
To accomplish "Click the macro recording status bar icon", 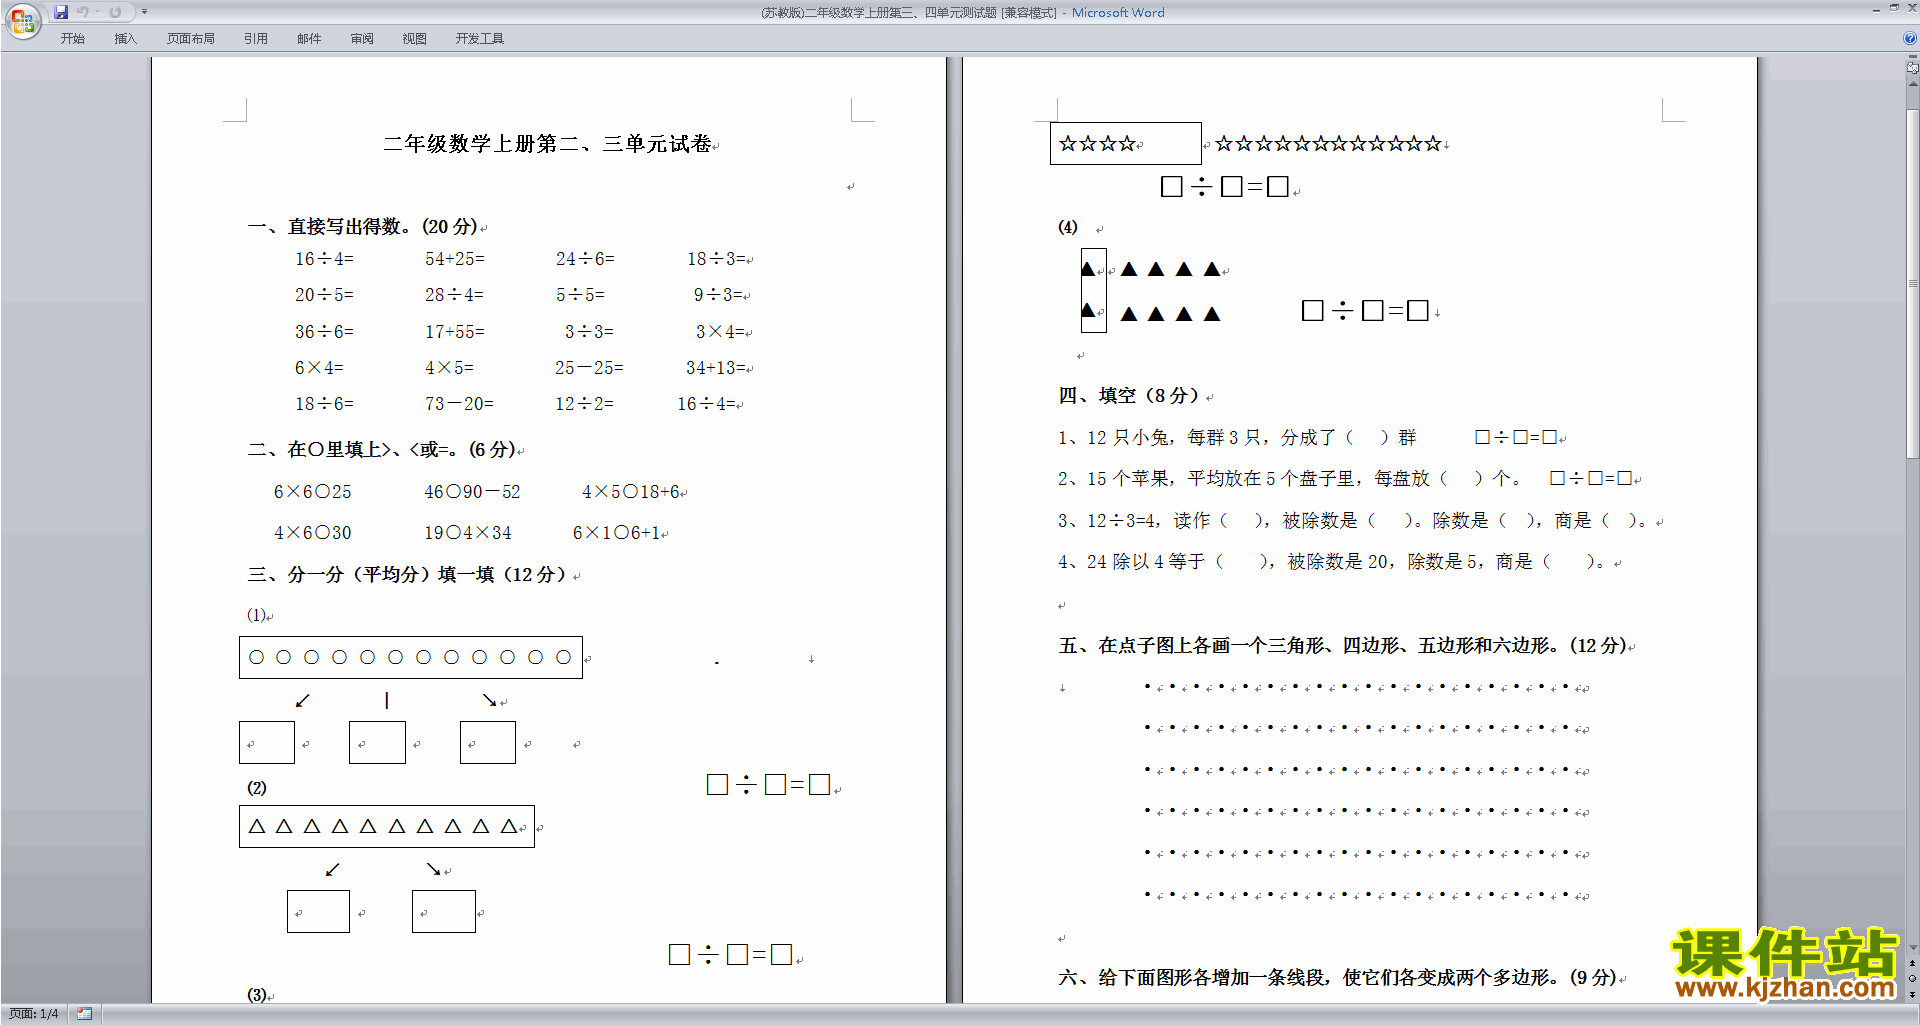I will tap(84, 1014).
